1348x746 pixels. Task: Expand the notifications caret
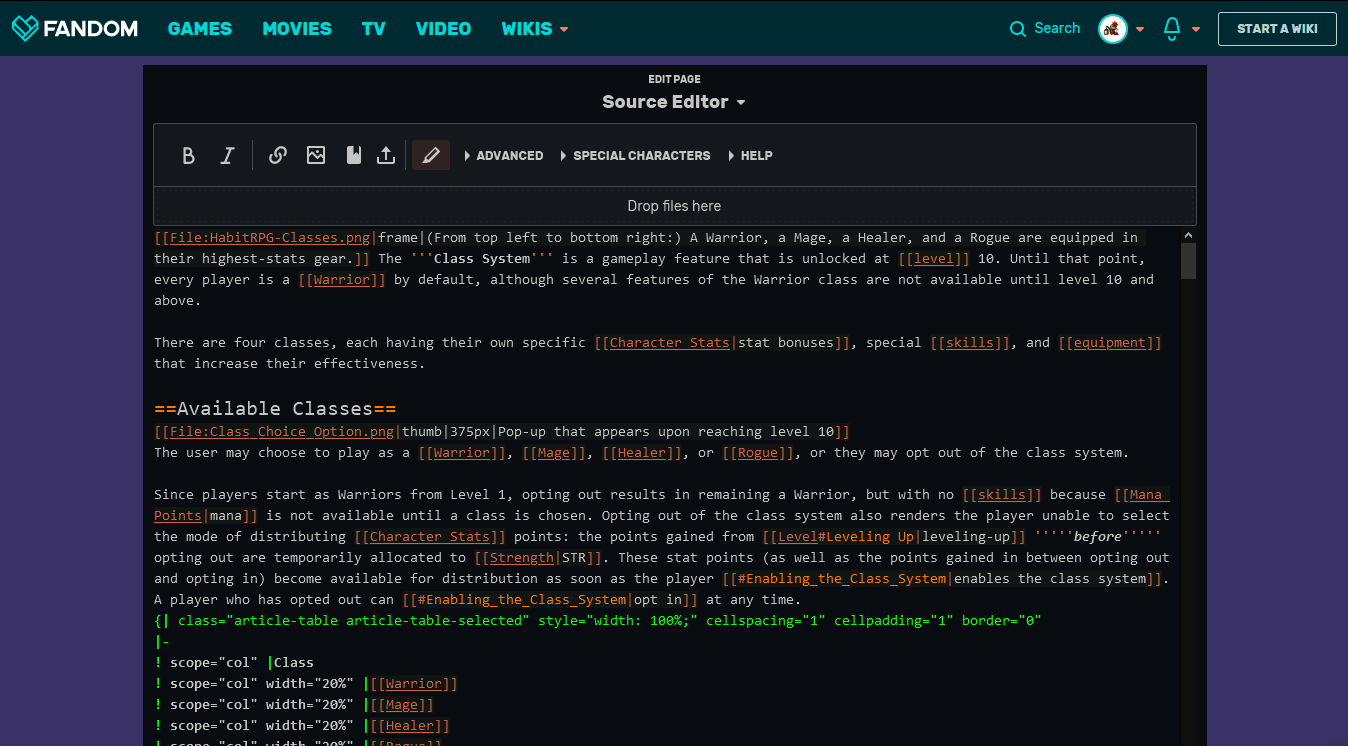point(1196,29)
